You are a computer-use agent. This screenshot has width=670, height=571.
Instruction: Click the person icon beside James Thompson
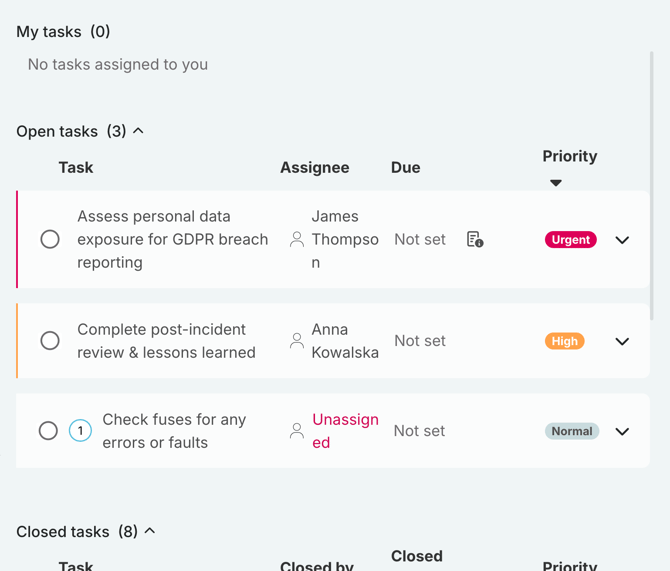[x=297, y=240]
